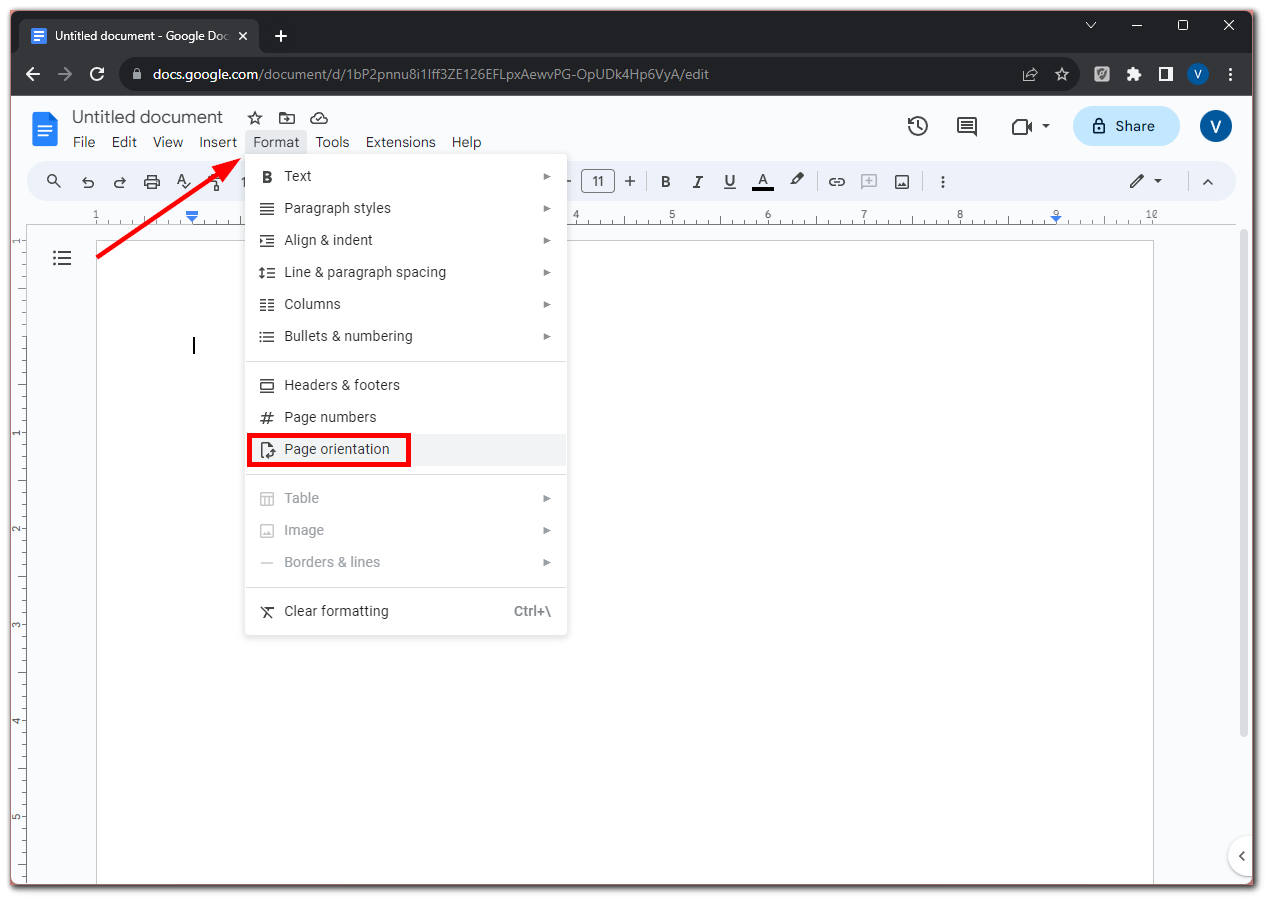Star the Untitled document

[255, 117]
